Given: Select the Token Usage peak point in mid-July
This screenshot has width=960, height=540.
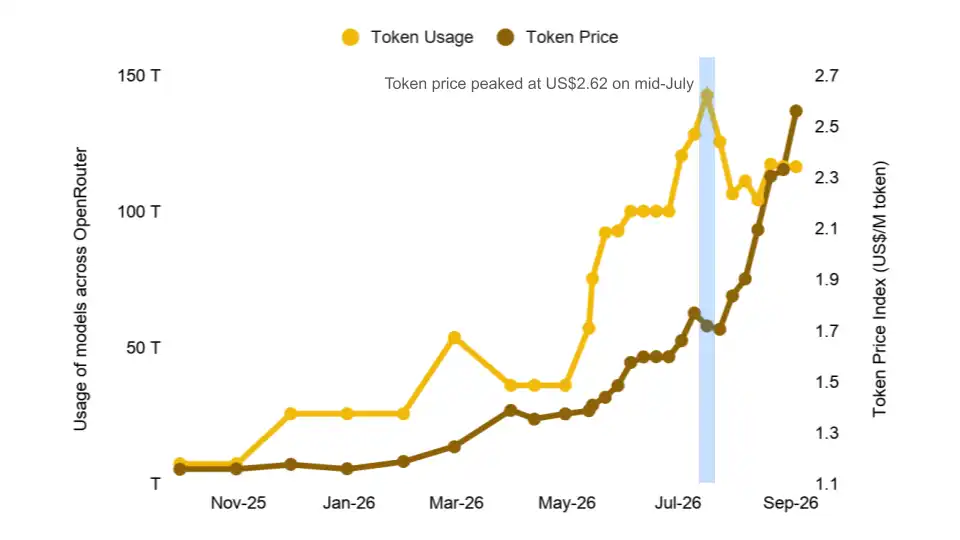Looking at the screenshot, I should 707,97.
